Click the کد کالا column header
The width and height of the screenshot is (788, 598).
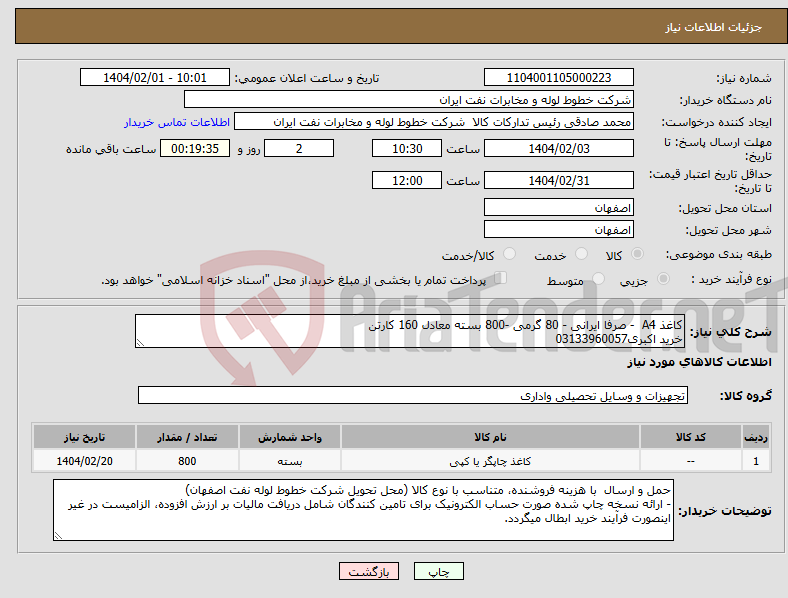[691, 437]
